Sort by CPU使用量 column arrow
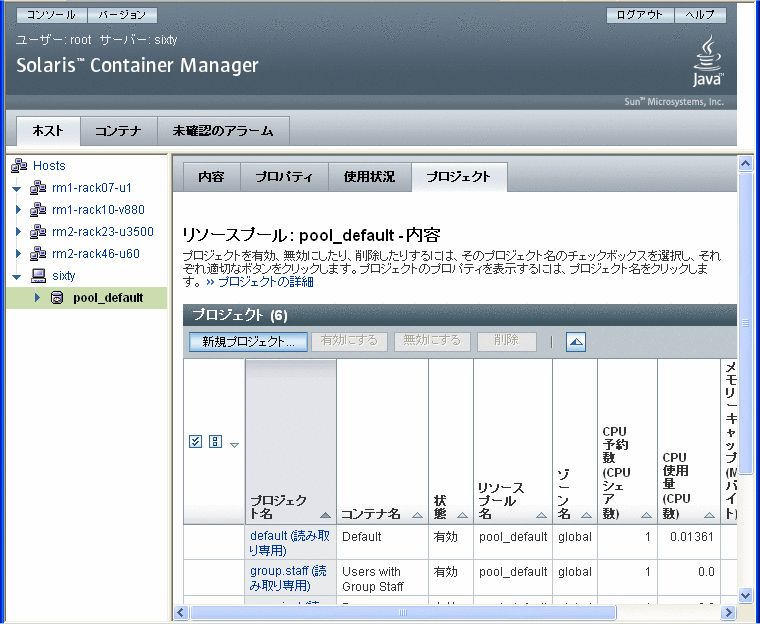The width and height of the screenshot is (760, 624). (709, 515)
